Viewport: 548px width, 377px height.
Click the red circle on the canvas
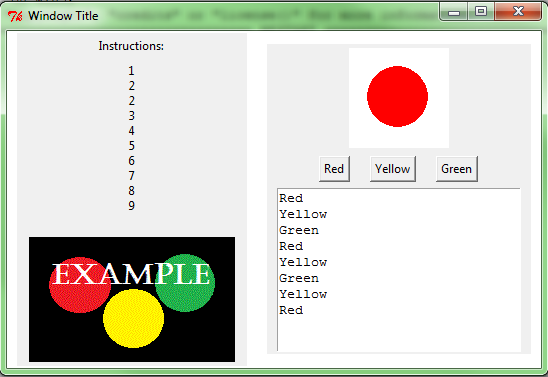397,96
